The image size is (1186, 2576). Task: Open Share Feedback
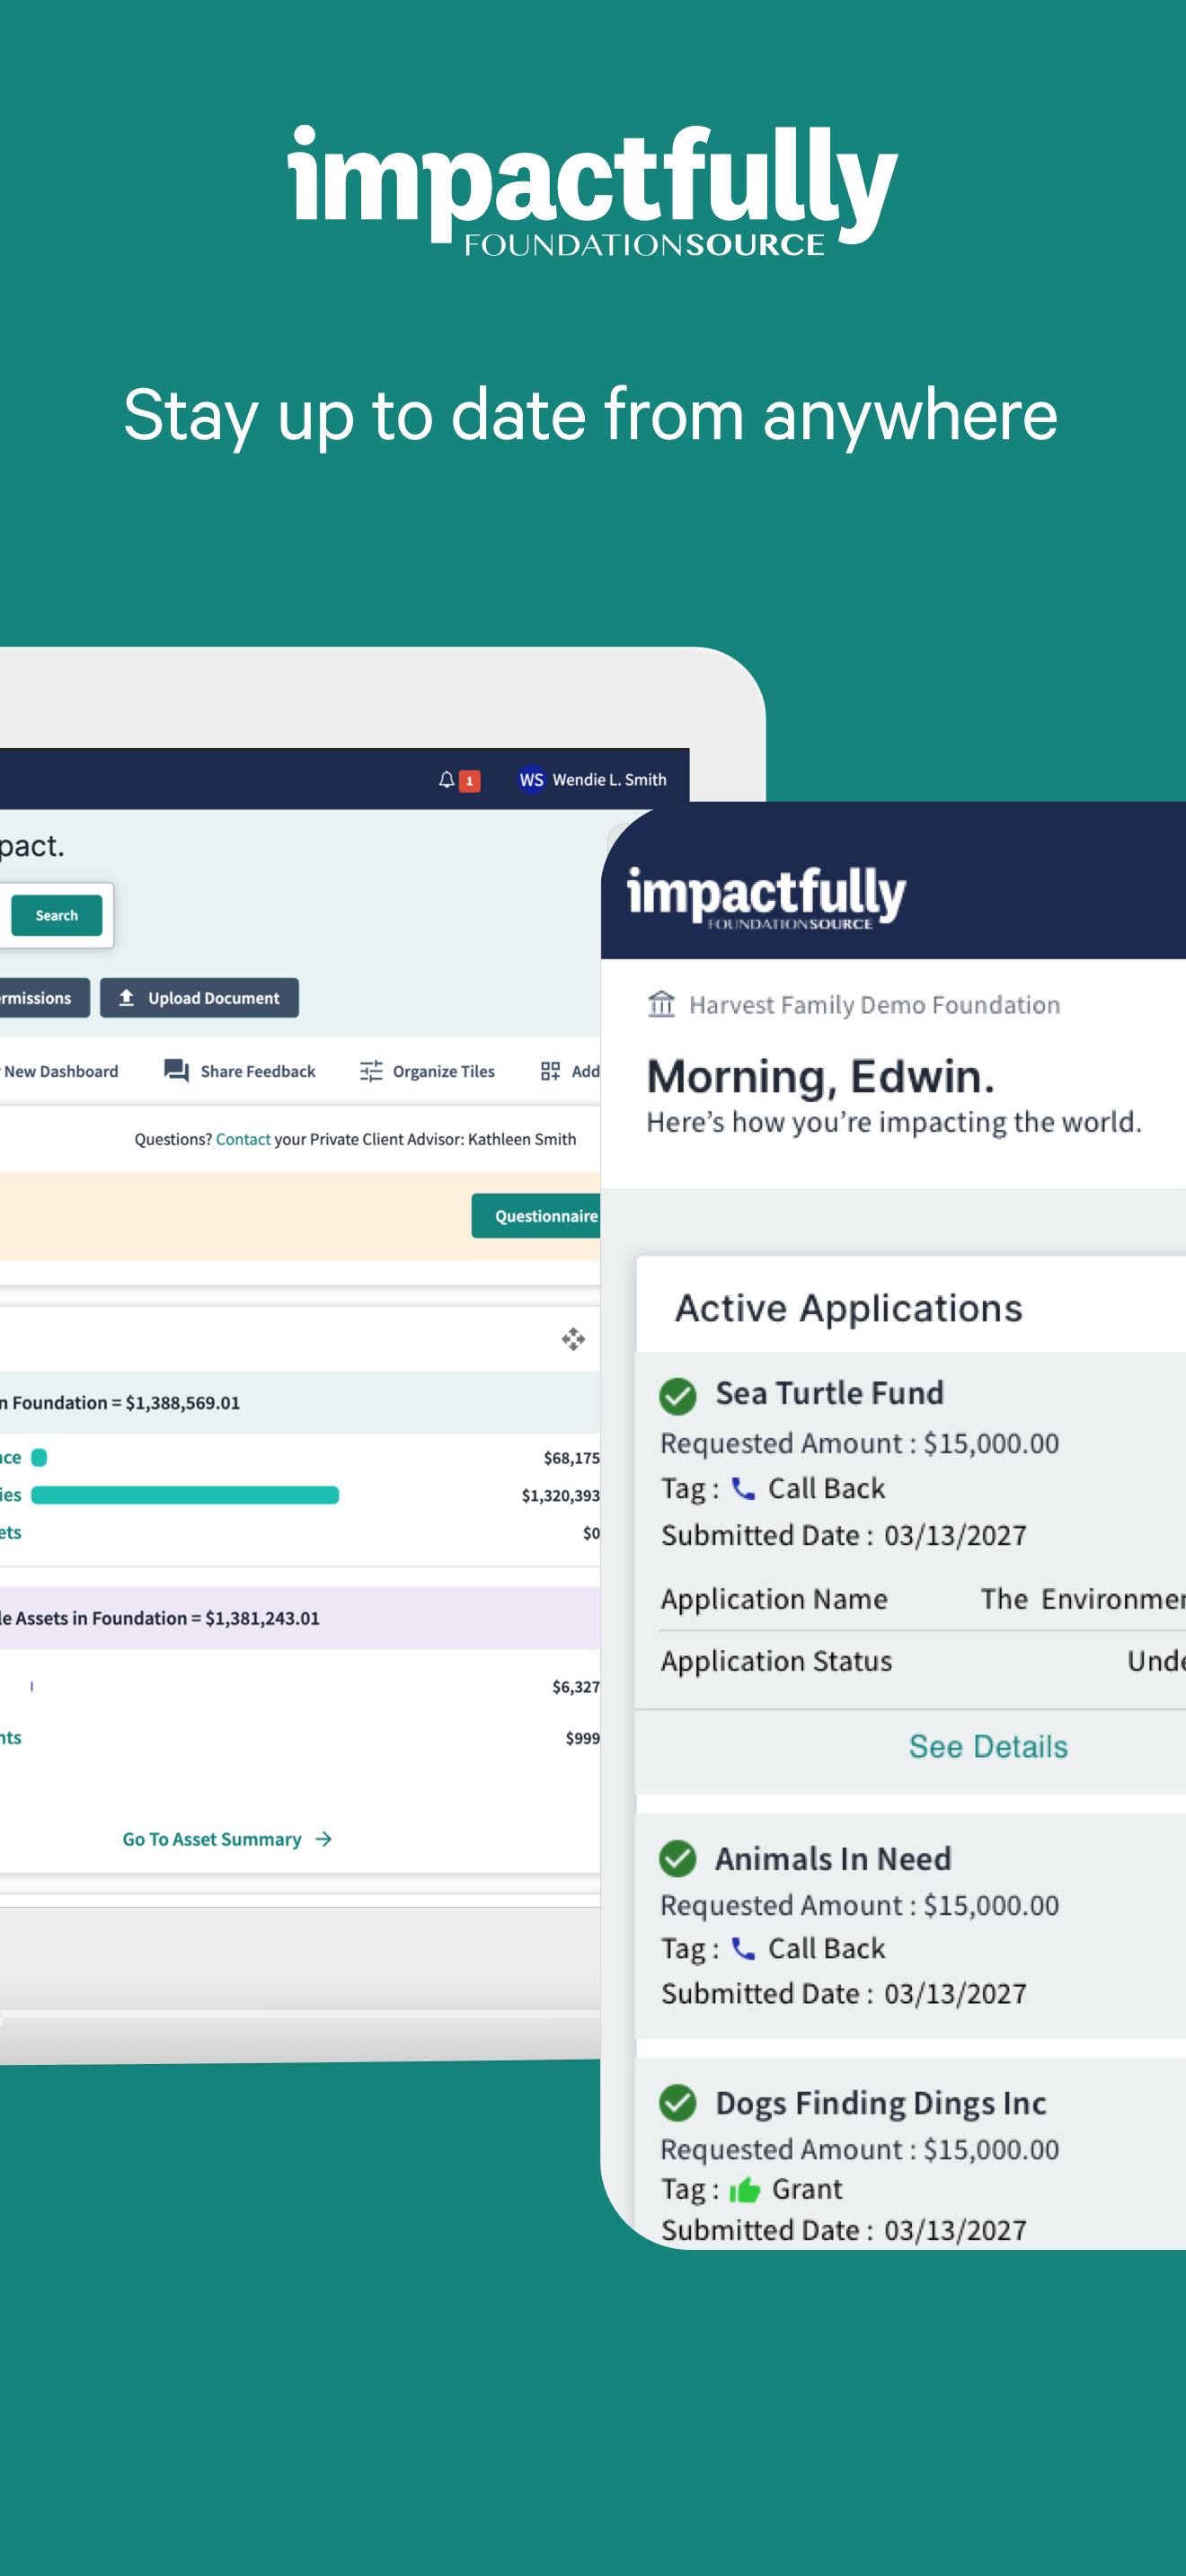tap(257, 1071)
